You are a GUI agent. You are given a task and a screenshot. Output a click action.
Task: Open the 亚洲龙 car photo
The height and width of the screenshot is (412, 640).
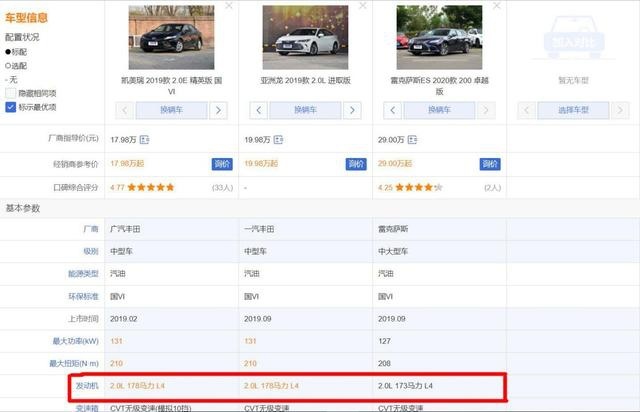(x=305, y=37)
